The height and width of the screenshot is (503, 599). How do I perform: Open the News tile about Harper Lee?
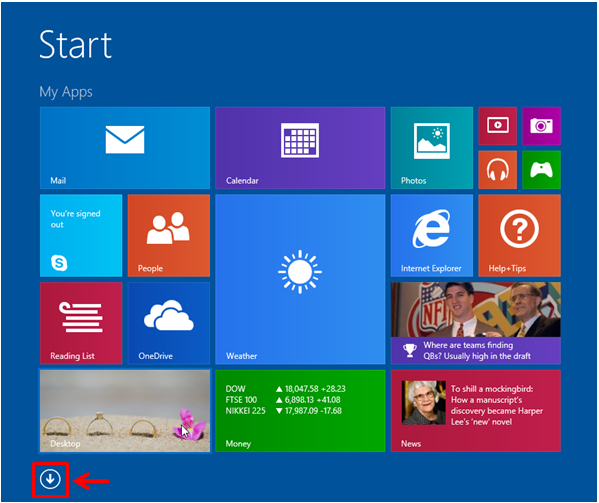[476, 411]
